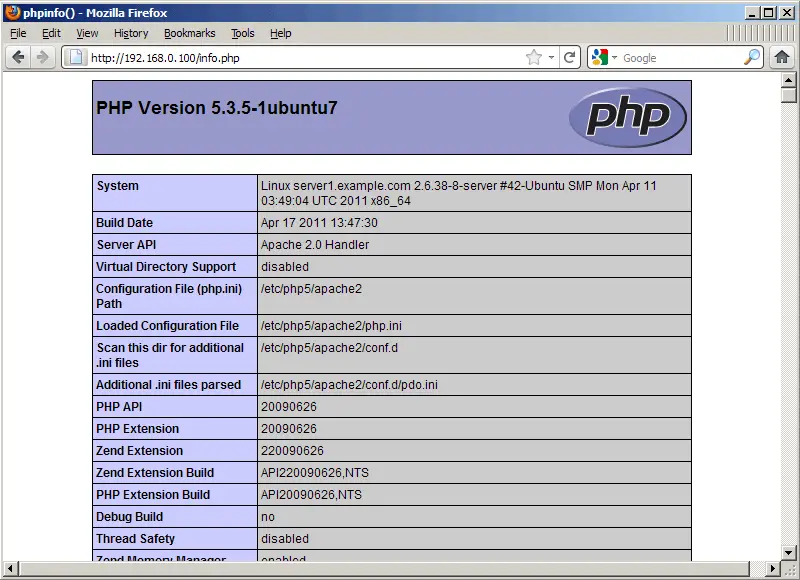Open the File menu
800x580 pixels.
[x=18, y=33]
